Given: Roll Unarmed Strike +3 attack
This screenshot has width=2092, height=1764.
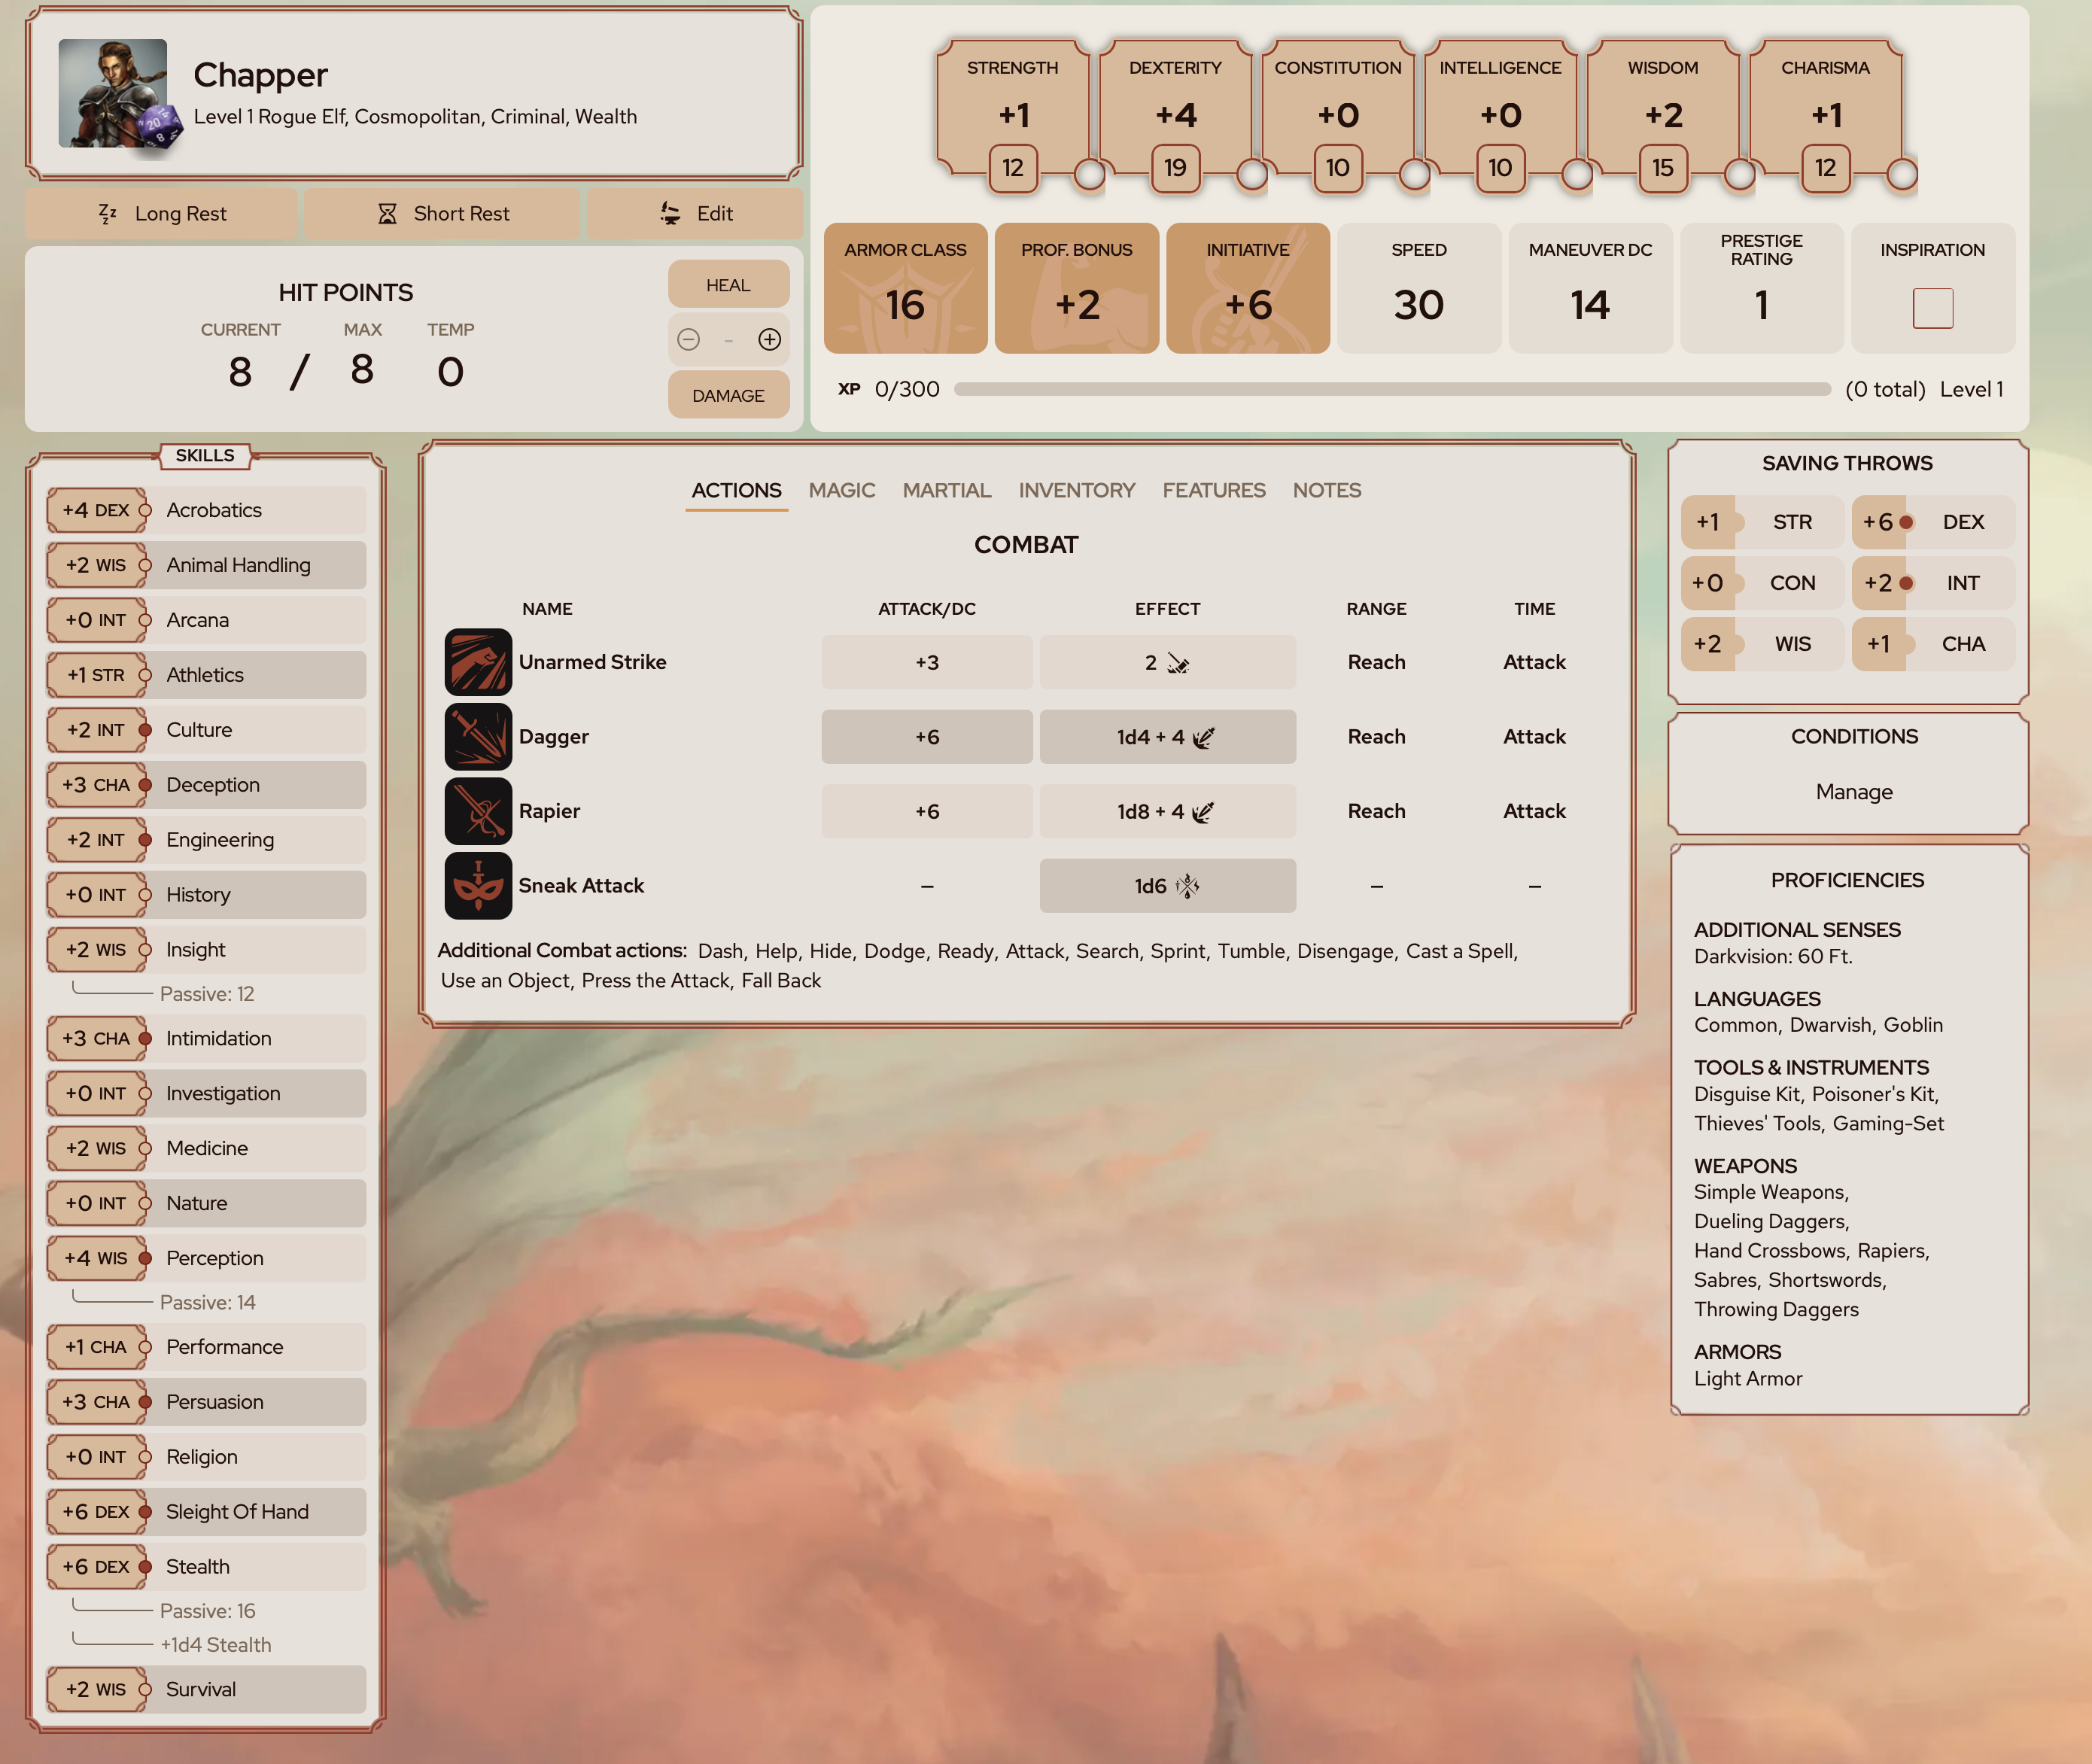Looking at the screenshot, I should 927,662.
